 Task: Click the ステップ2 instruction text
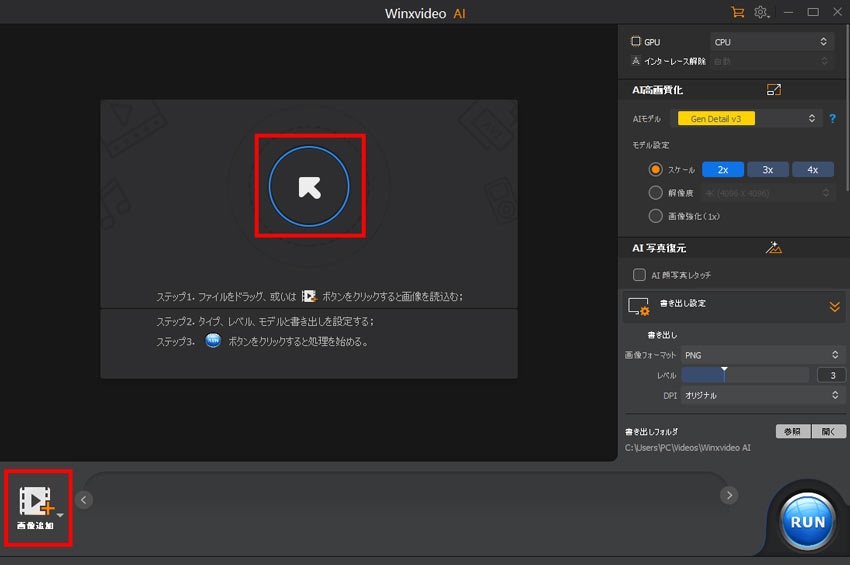265,322
